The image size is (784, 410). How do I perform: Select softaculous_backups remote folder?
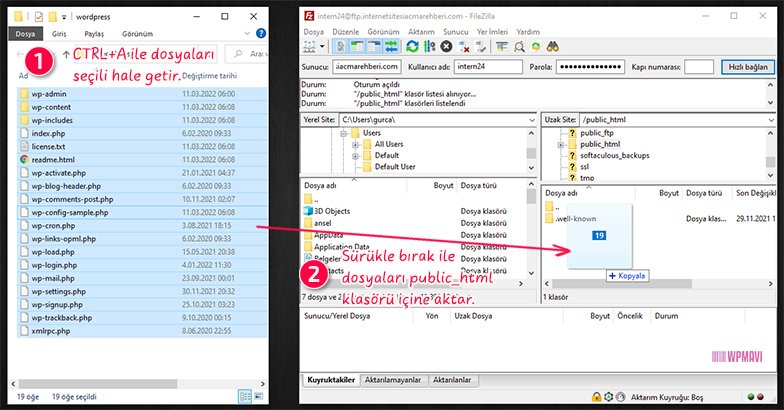pos(614,156)
